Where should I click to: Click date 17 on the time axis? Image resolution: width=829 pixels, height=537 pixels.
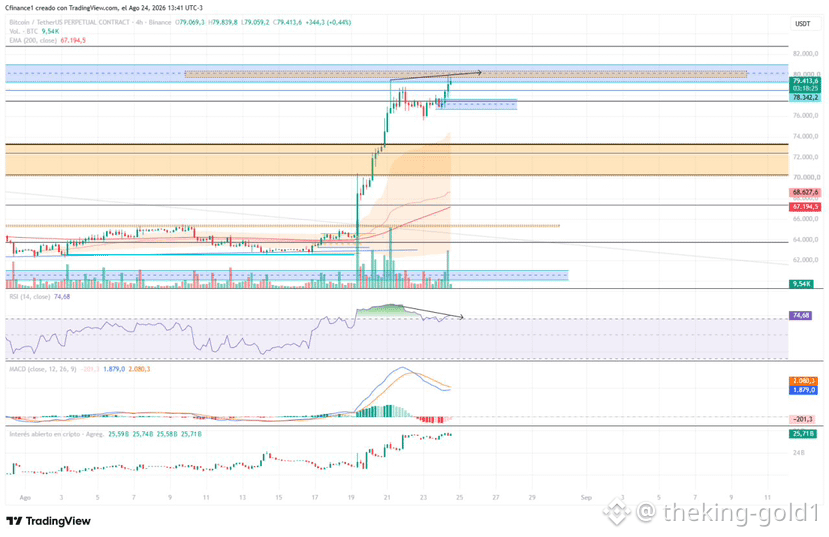[315, 498]
